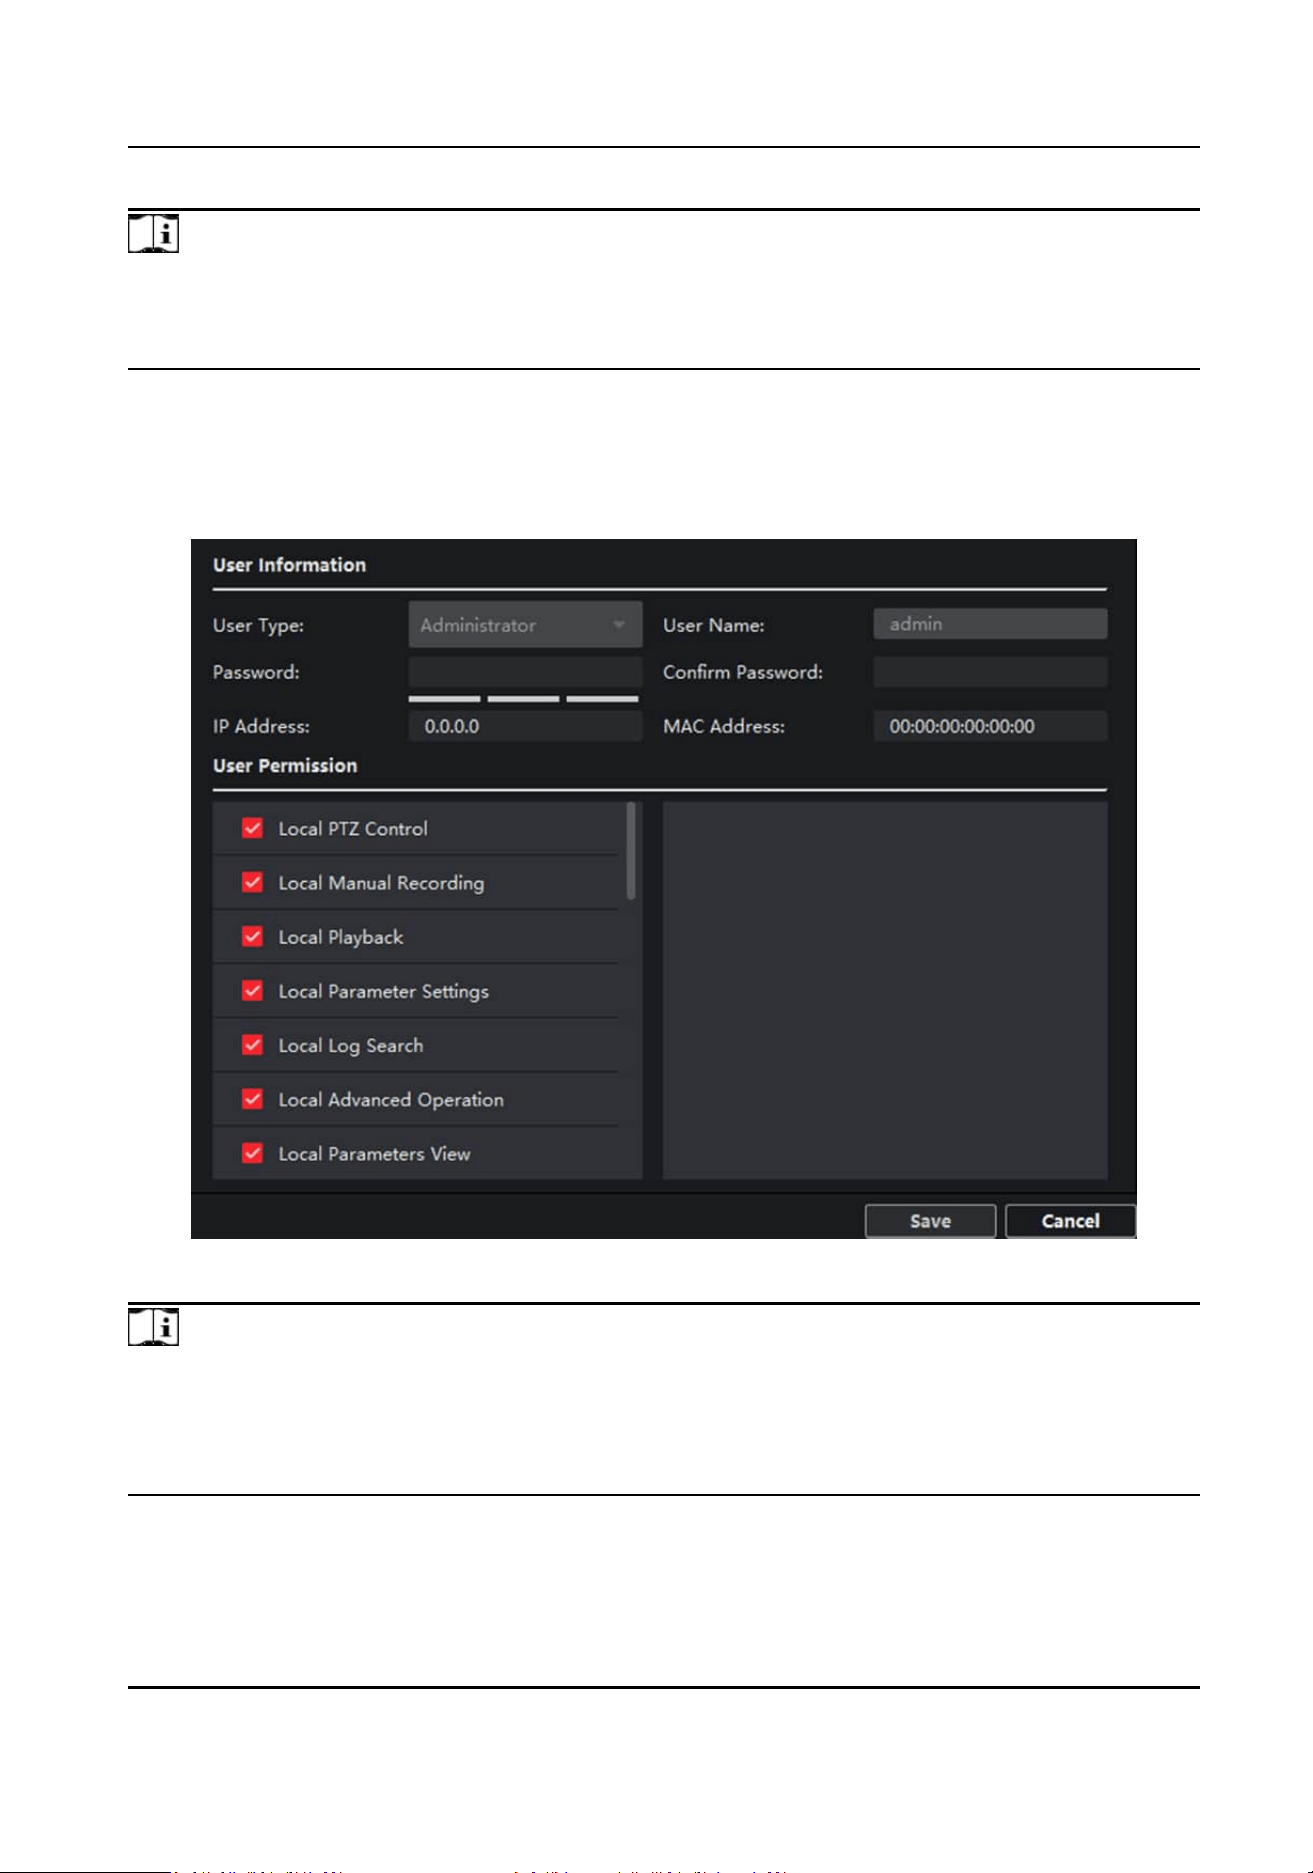
Task: Focus the Confirm Password field
Action: [990, 672]
